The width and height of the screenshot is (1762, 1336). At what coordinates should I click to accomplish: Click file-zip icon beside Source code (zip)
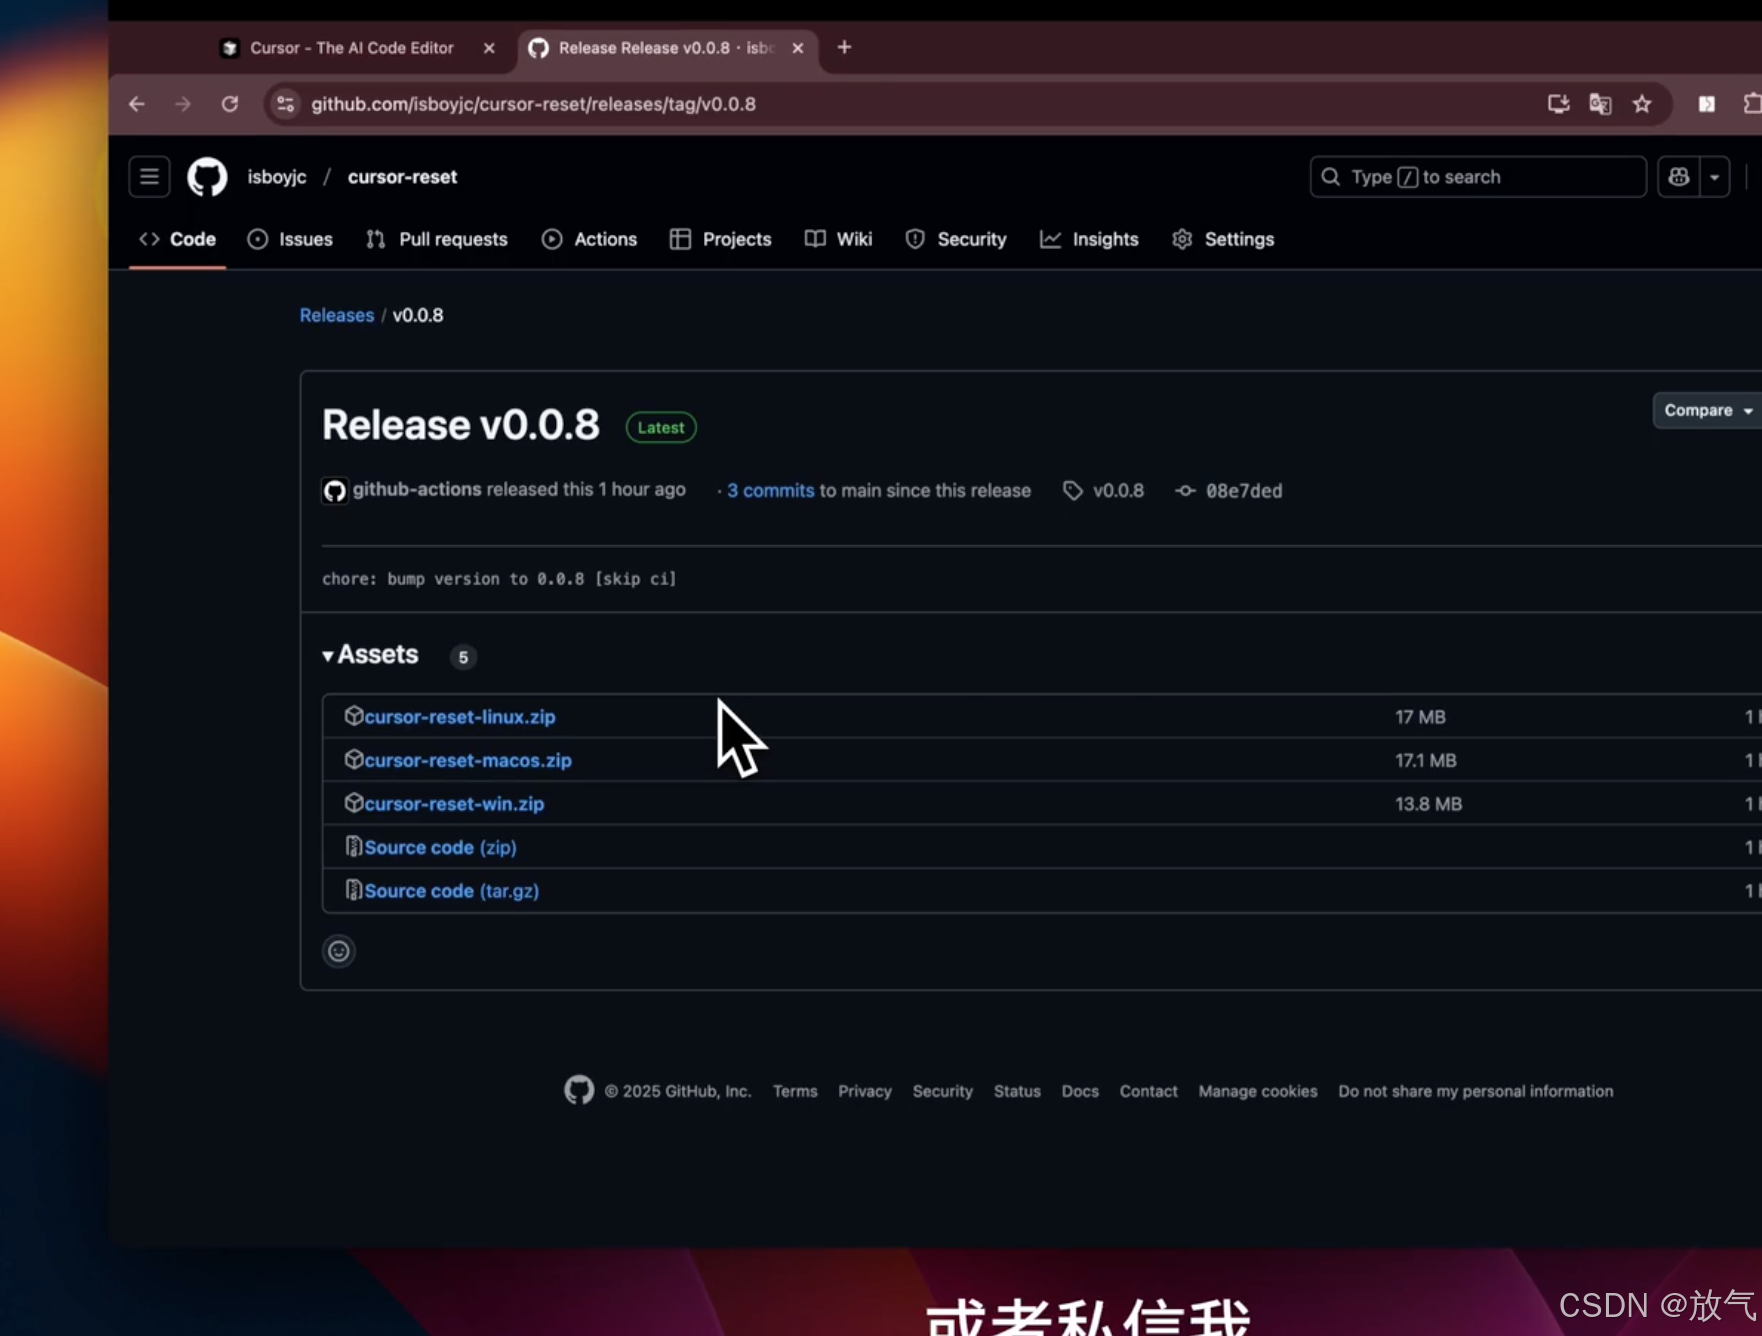coord(353,846)
